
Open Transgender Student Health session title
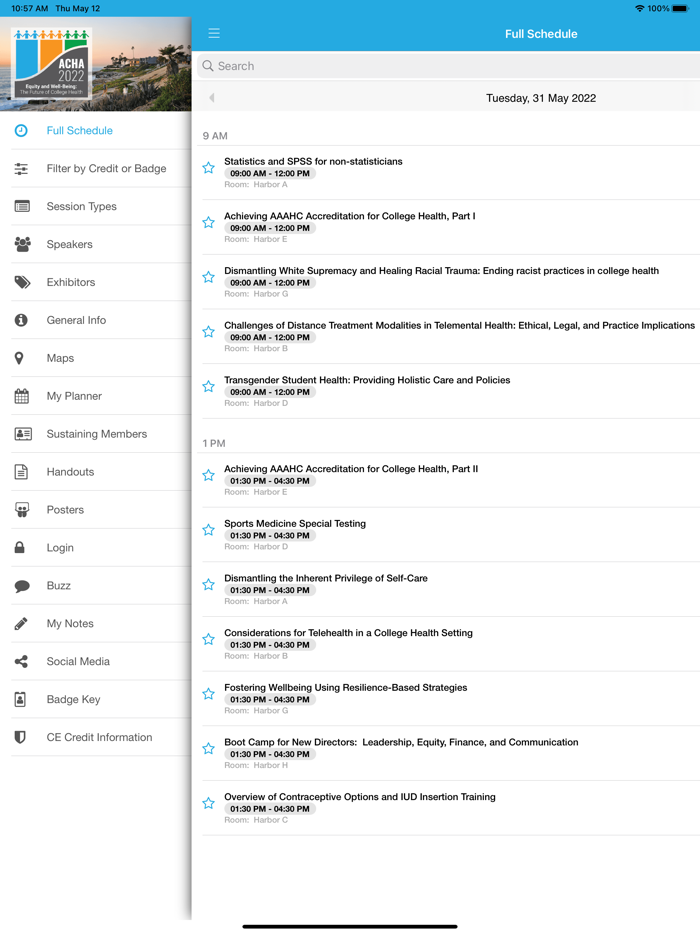[367, 380]
